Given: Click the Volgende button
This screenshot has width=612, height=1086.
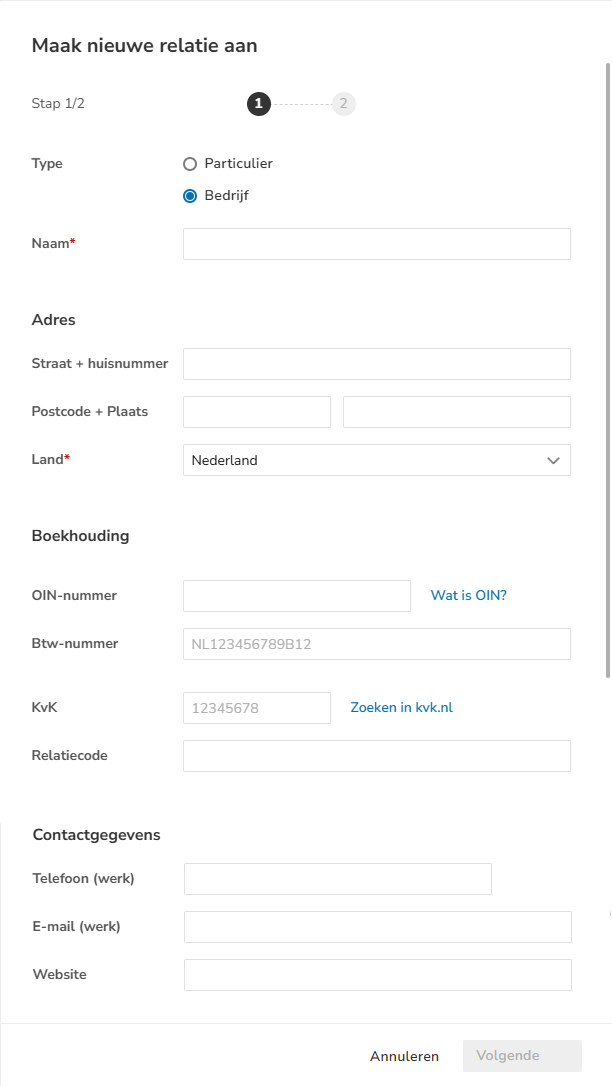Looking at the screenshot, I should point(522,1056).
